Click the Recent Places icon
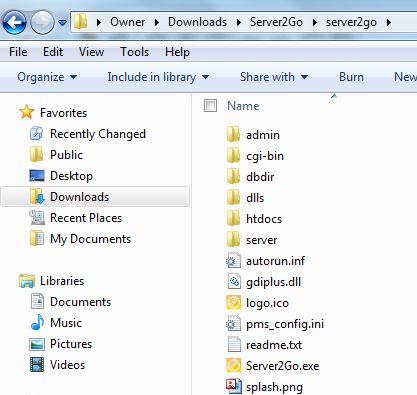This screenshot has width=417, height=395. click(37, 218)
